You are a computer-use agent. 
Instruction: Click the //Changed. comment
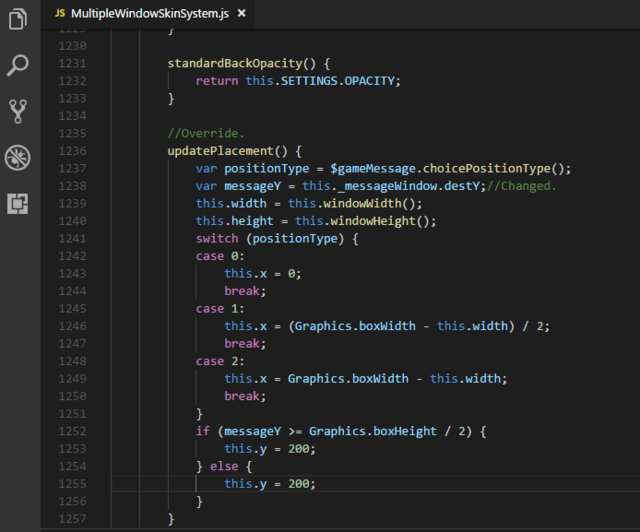(x=522, y=186)
